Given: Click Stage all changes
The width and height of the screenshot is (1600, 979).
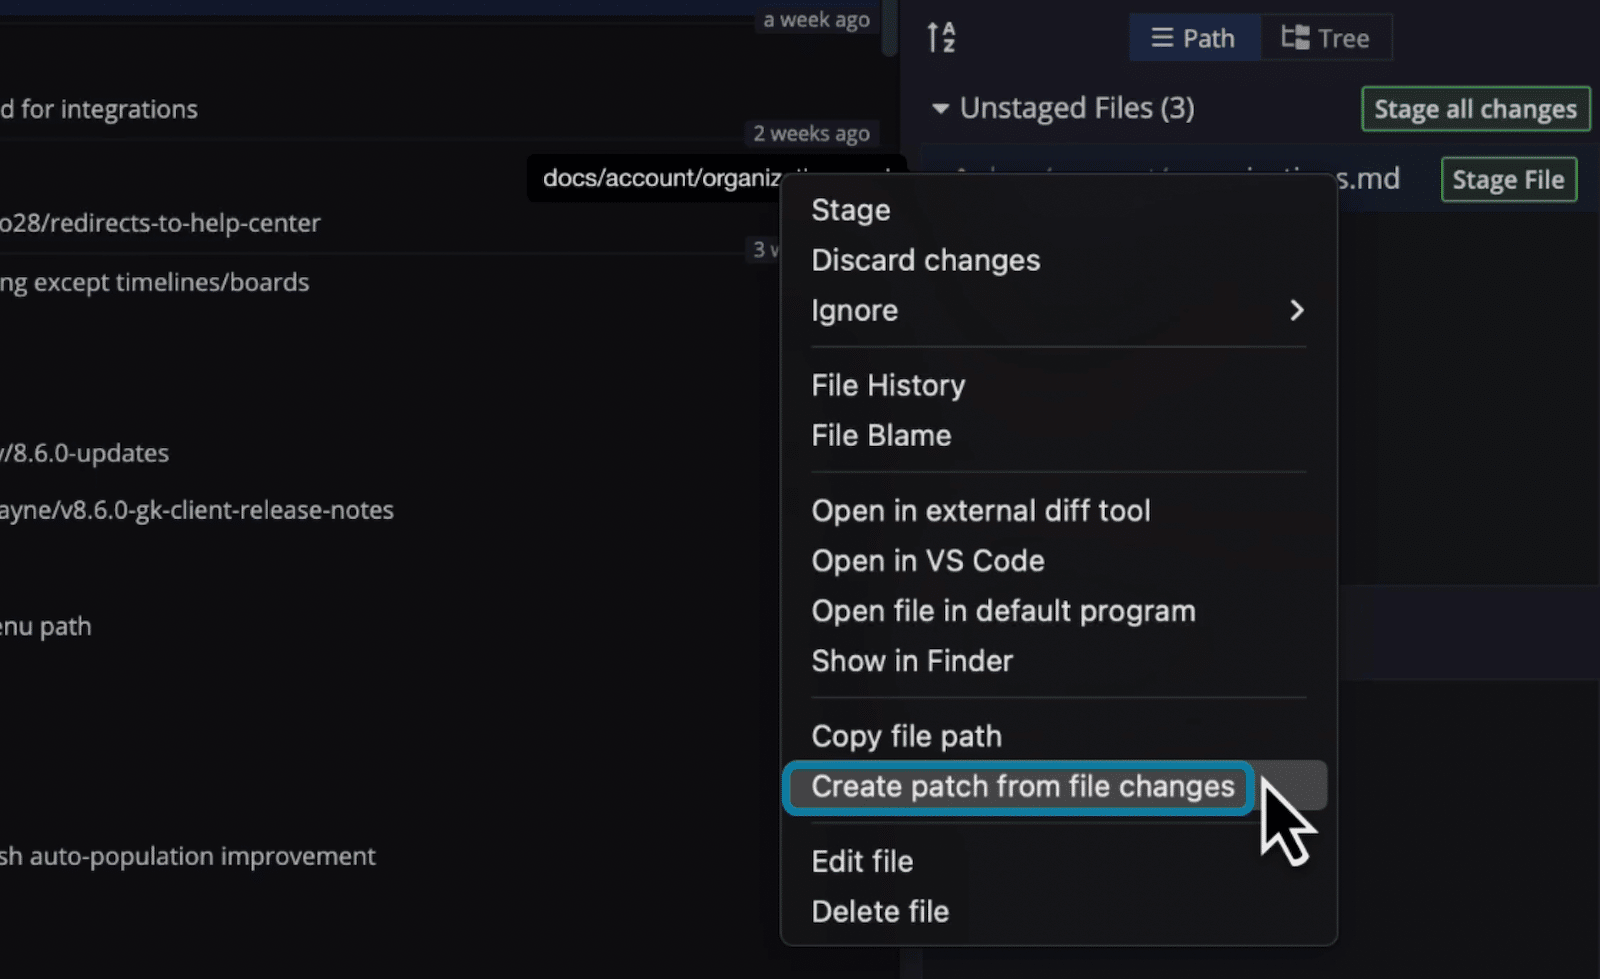Looking at the screenshot, I should tap(1475, 108).
